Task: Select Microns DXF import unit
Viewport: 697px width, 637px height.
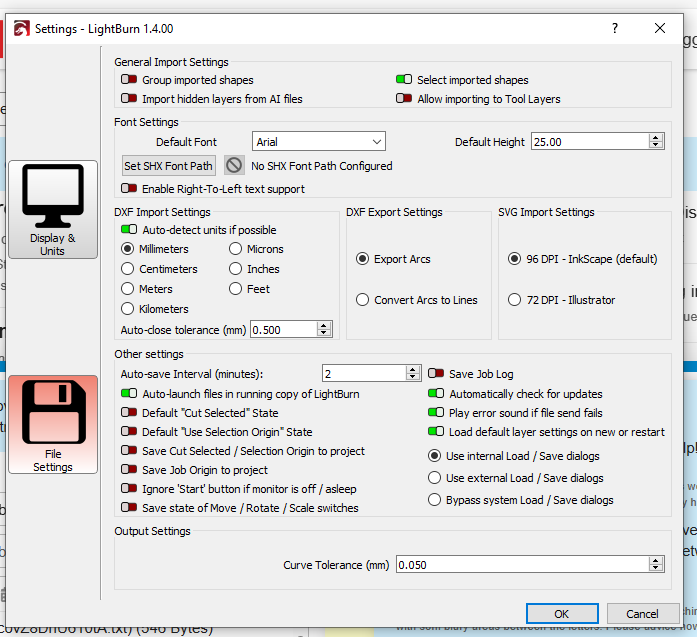Action: tap(236, 249)
